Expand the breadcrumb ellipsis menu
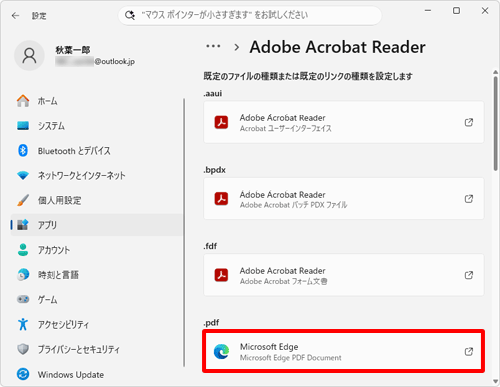500x387 pixels. [x=213, y=46]
